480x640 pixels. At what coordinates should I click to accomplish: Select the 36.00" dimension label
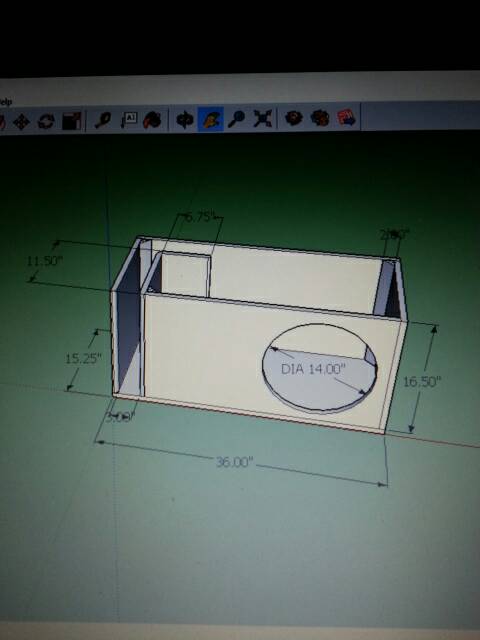[x=234, y=462]
